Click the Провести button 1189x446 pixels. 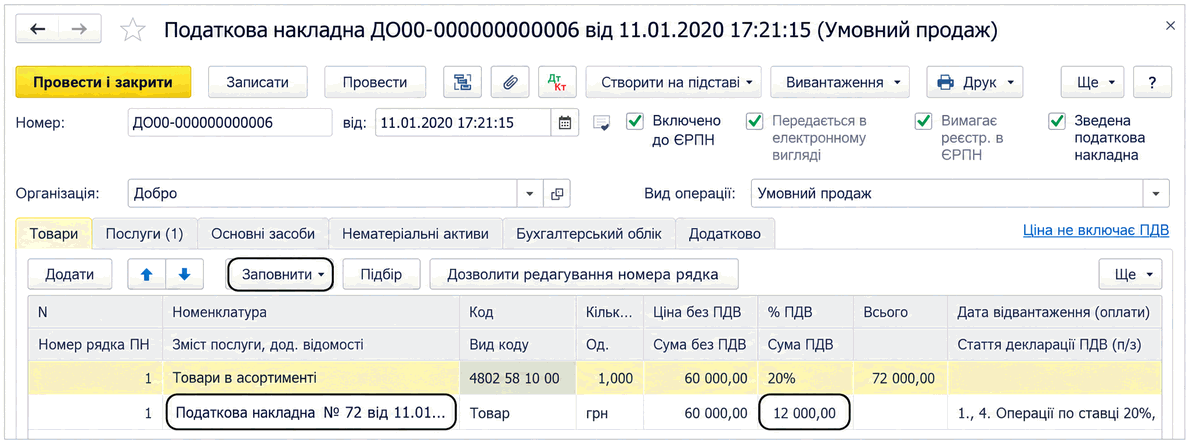click(375, 82)
